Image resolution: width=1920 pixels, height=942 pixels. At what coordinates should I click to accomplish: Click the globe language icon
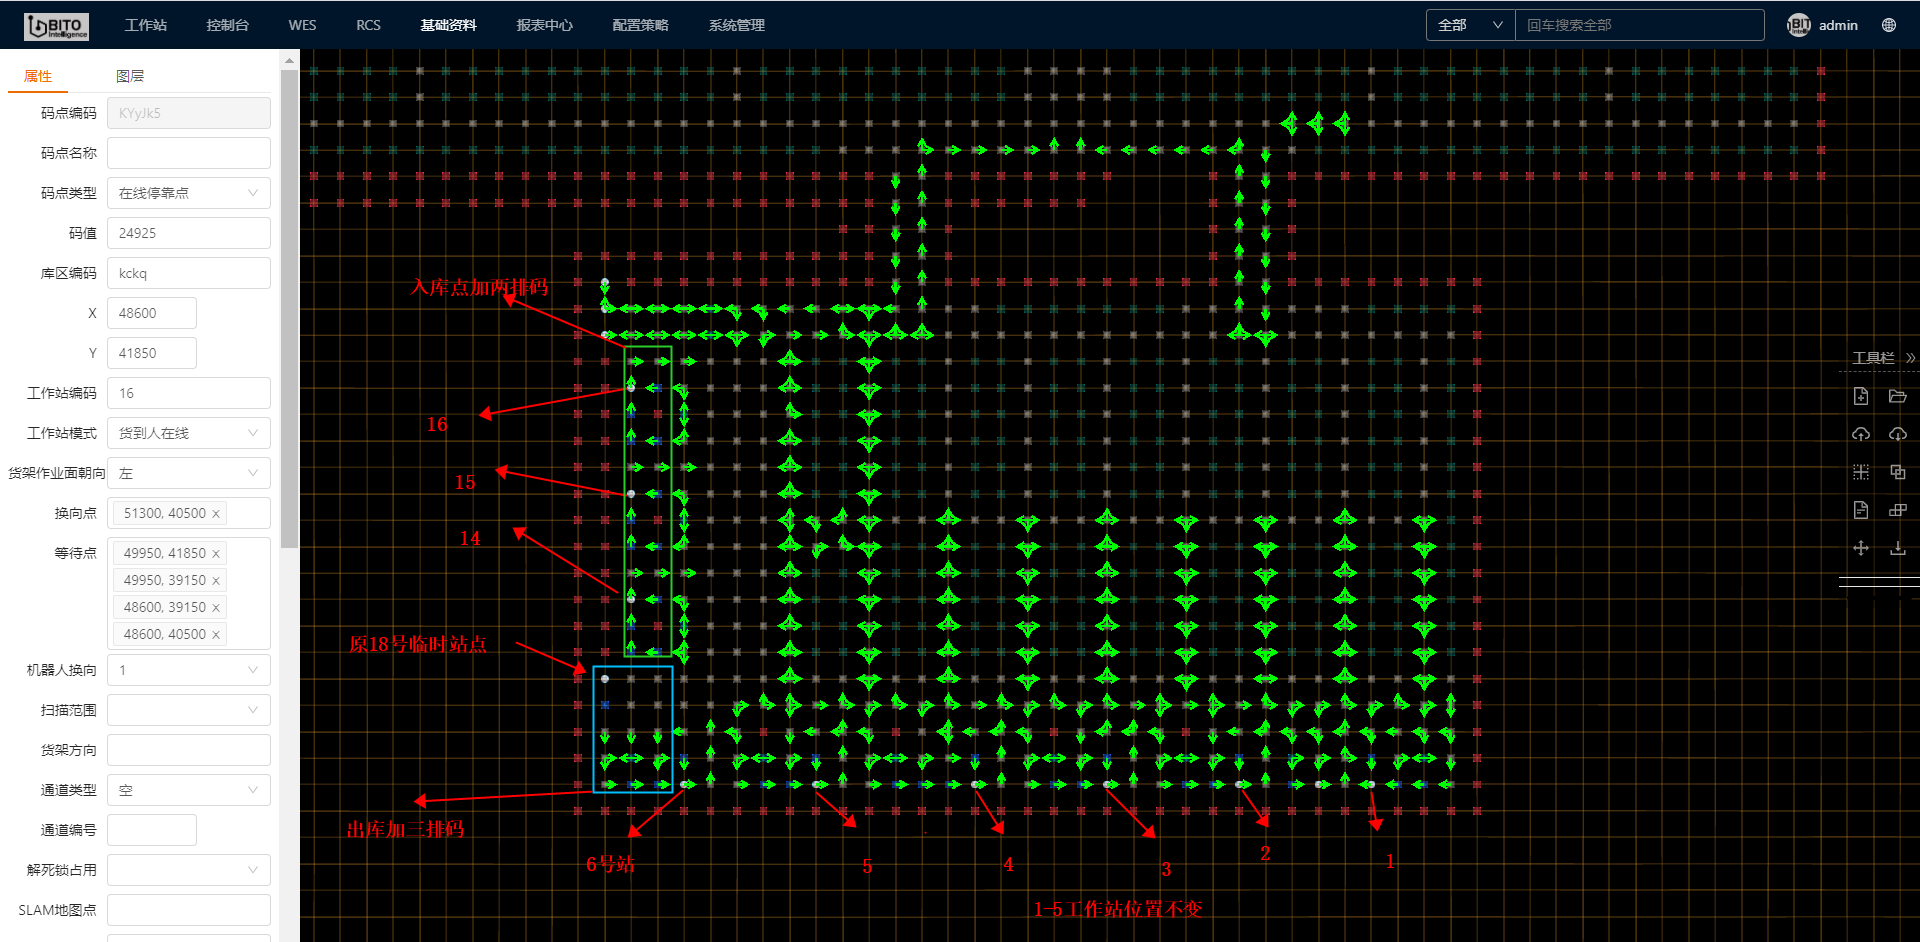pos(1889,25)
